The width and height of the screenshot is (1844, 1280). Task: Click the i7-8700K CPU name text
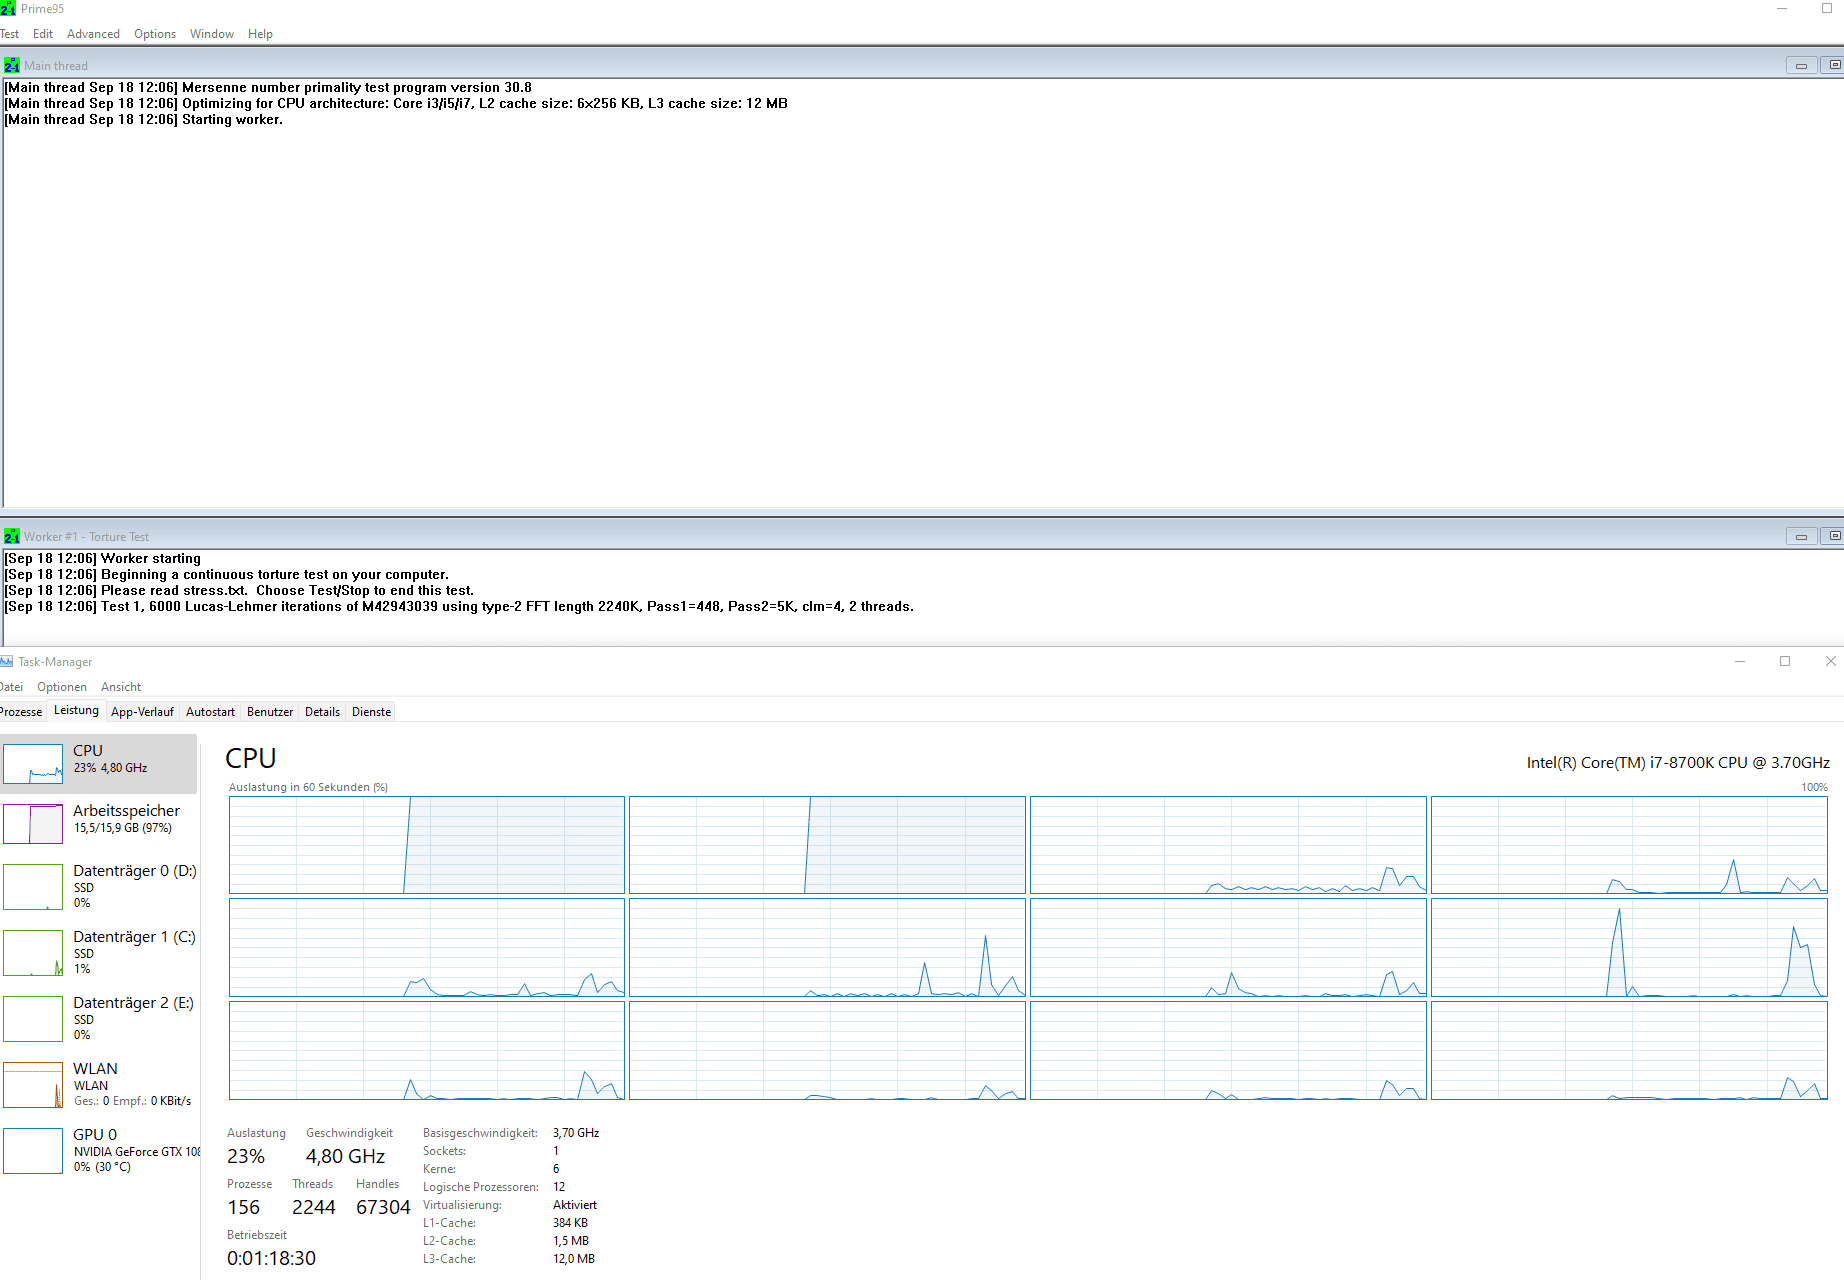click(1678, 763)
